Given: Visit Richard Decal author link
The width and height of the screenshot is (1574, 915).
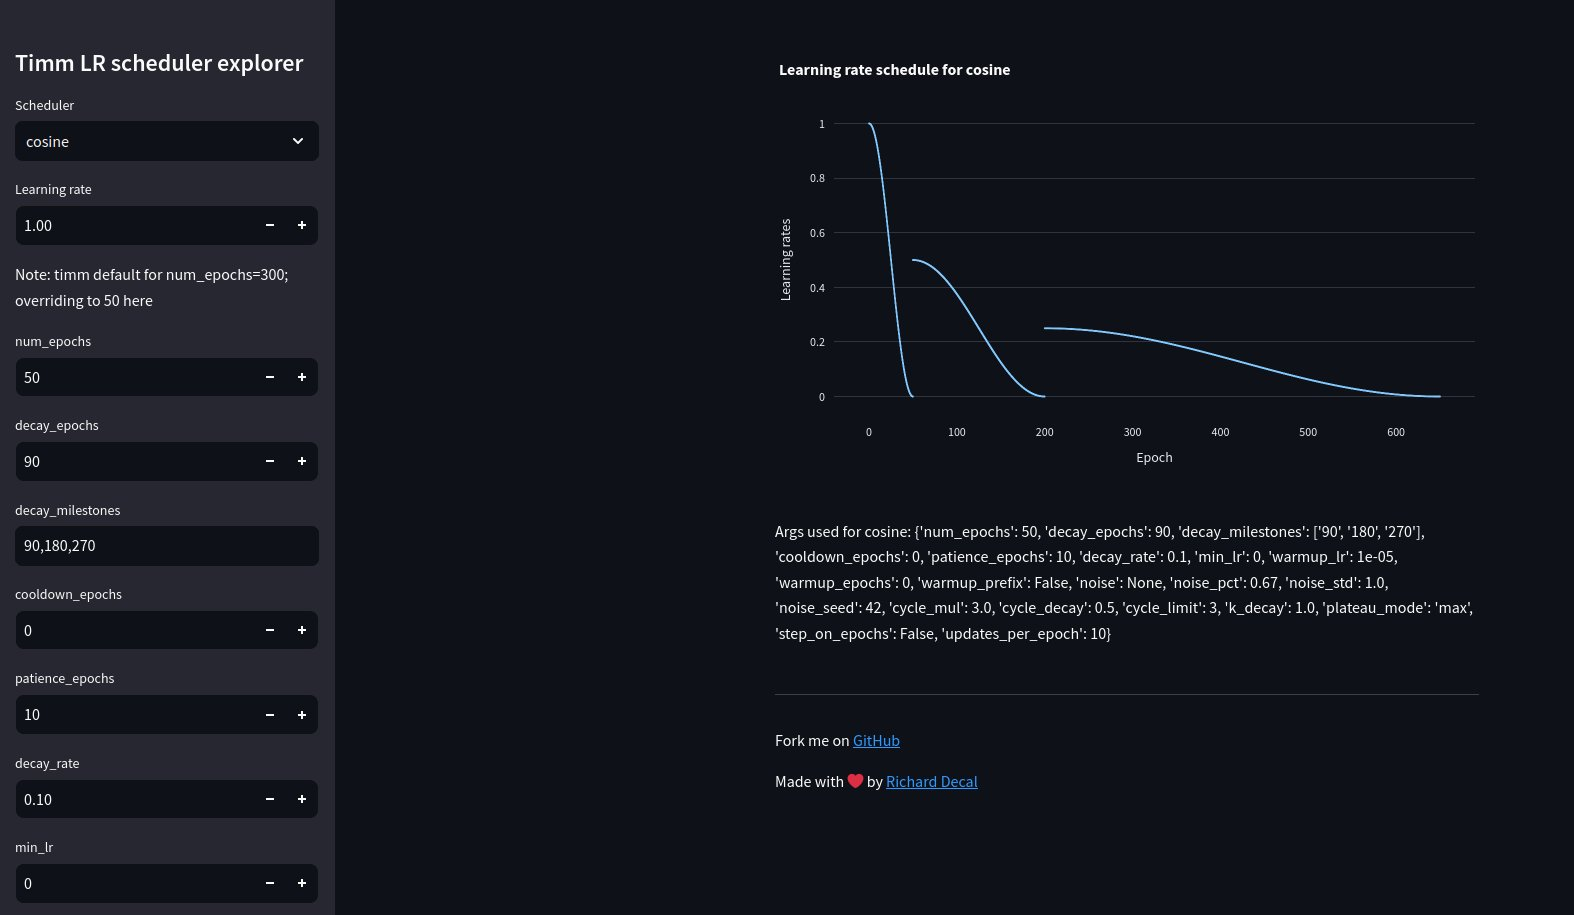Looking at the screenshot, I should coord(931,782).
